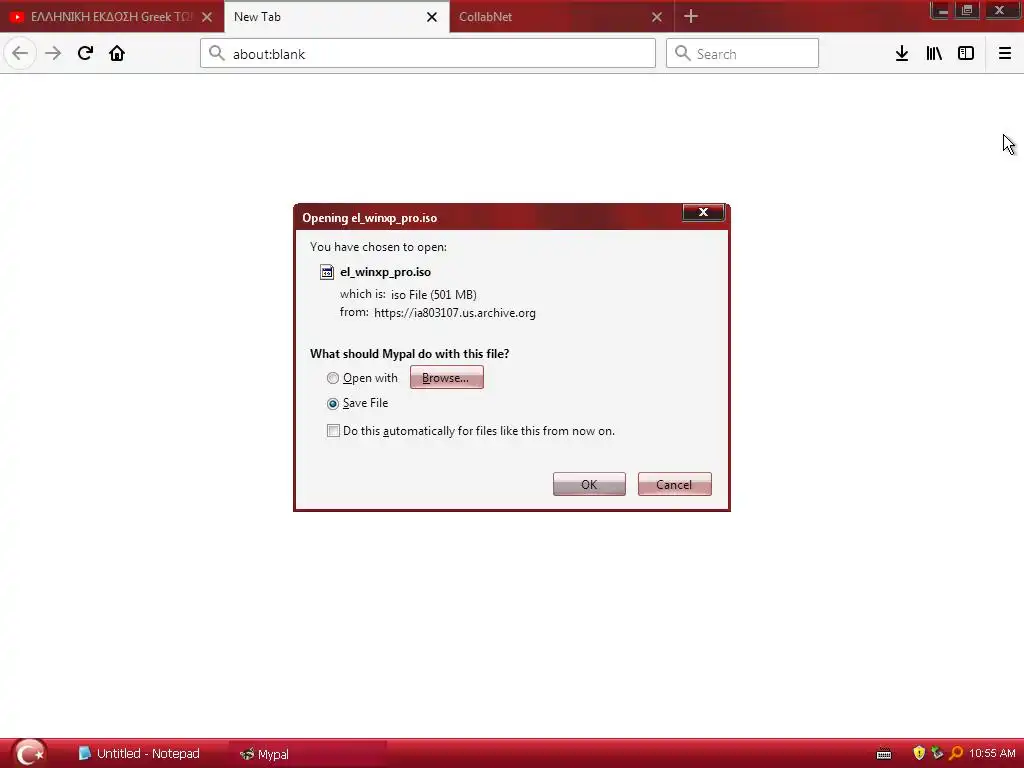Viewport: 1024px width, 768px height.
Task: Select the Save File radio option
Action: 332,404
